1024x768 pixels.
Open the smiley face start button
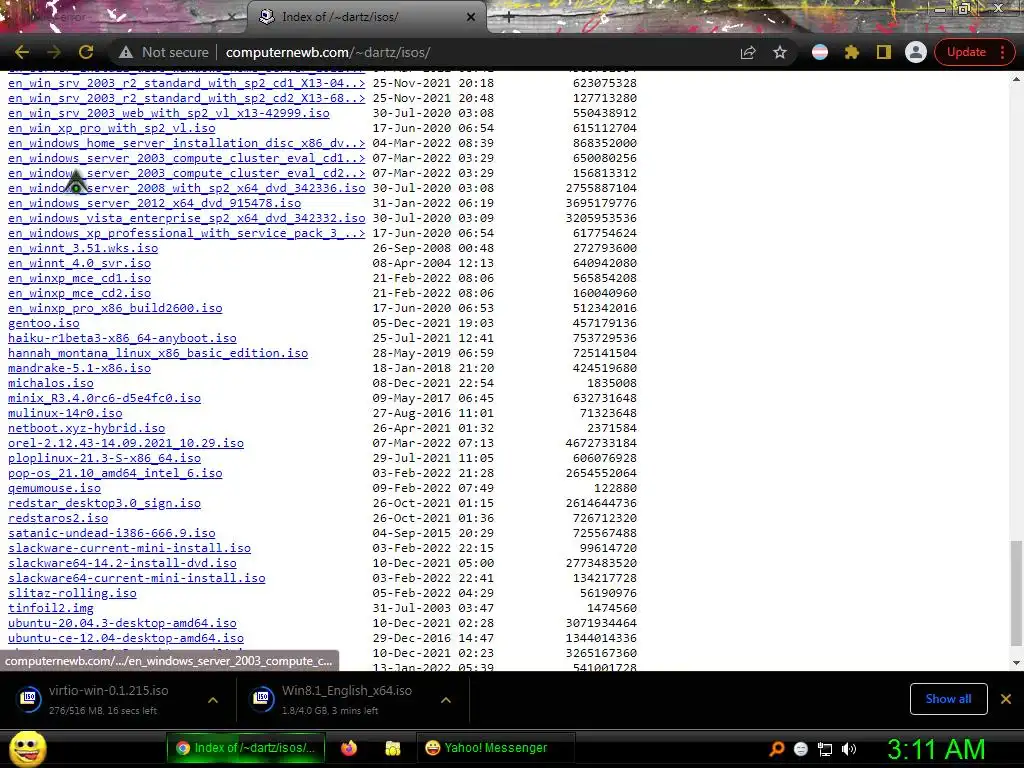(x=27, y=748)
